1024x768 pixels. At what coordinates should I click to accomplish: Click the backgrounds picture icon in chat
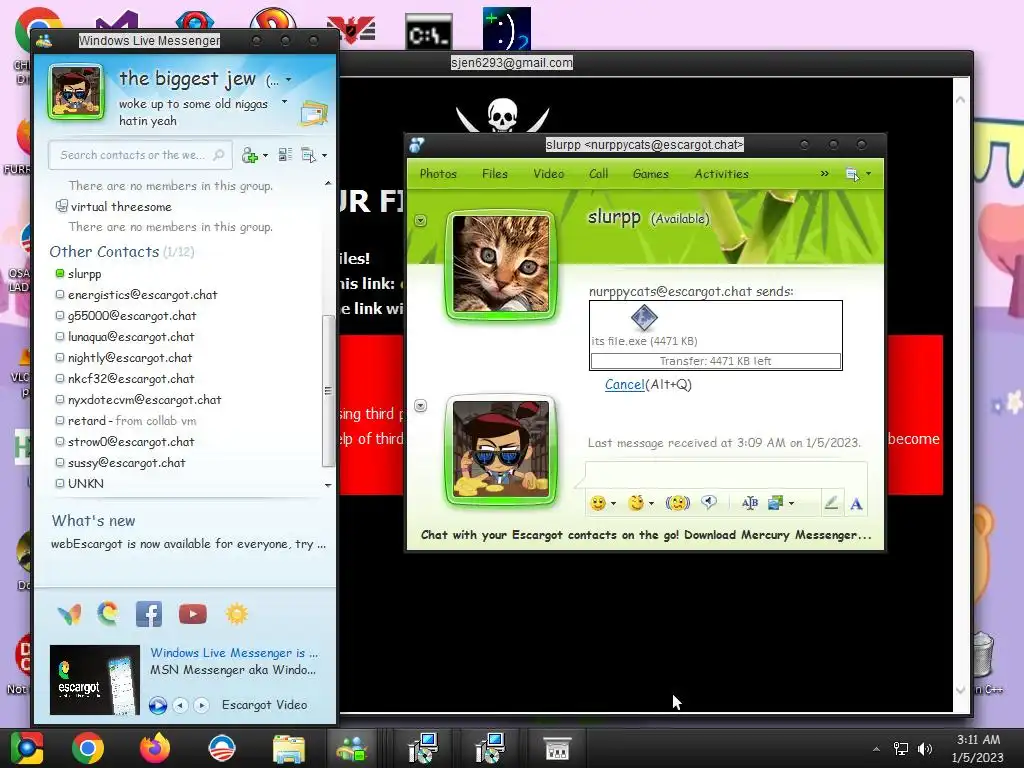pos(776,502)
